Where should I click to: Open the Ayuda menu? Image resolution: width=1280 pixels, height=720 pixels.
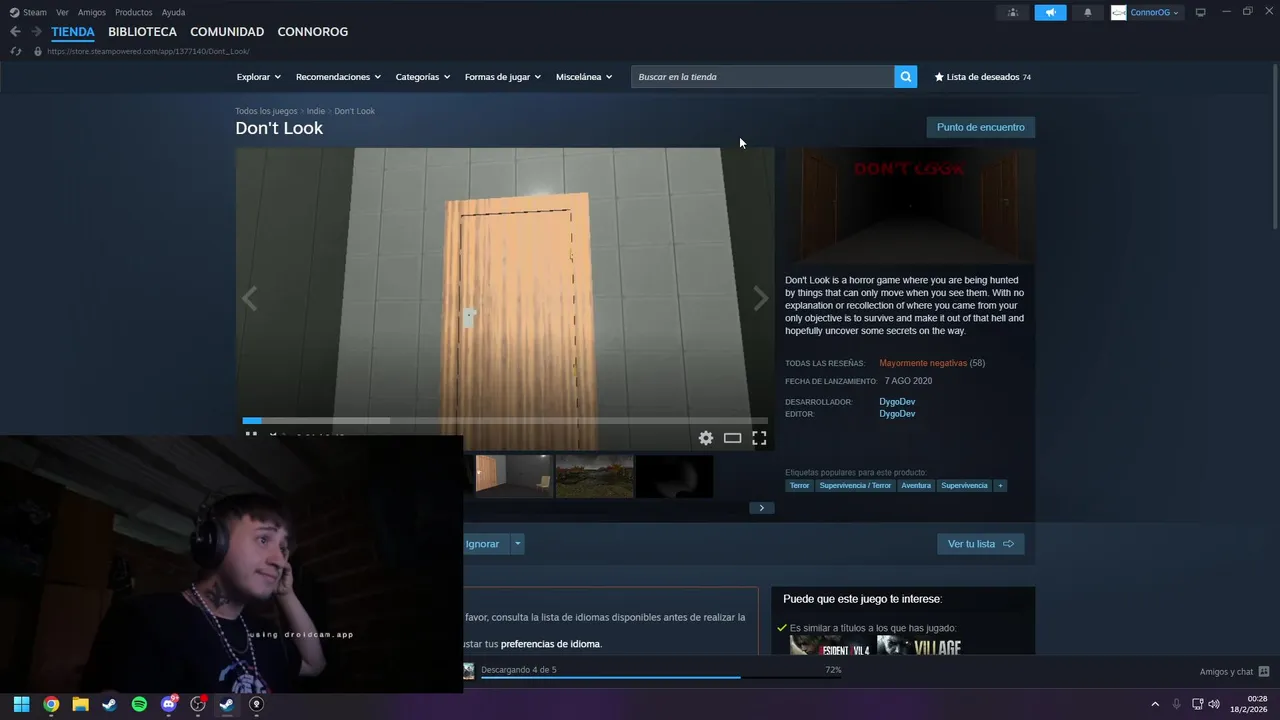(173, 12)
